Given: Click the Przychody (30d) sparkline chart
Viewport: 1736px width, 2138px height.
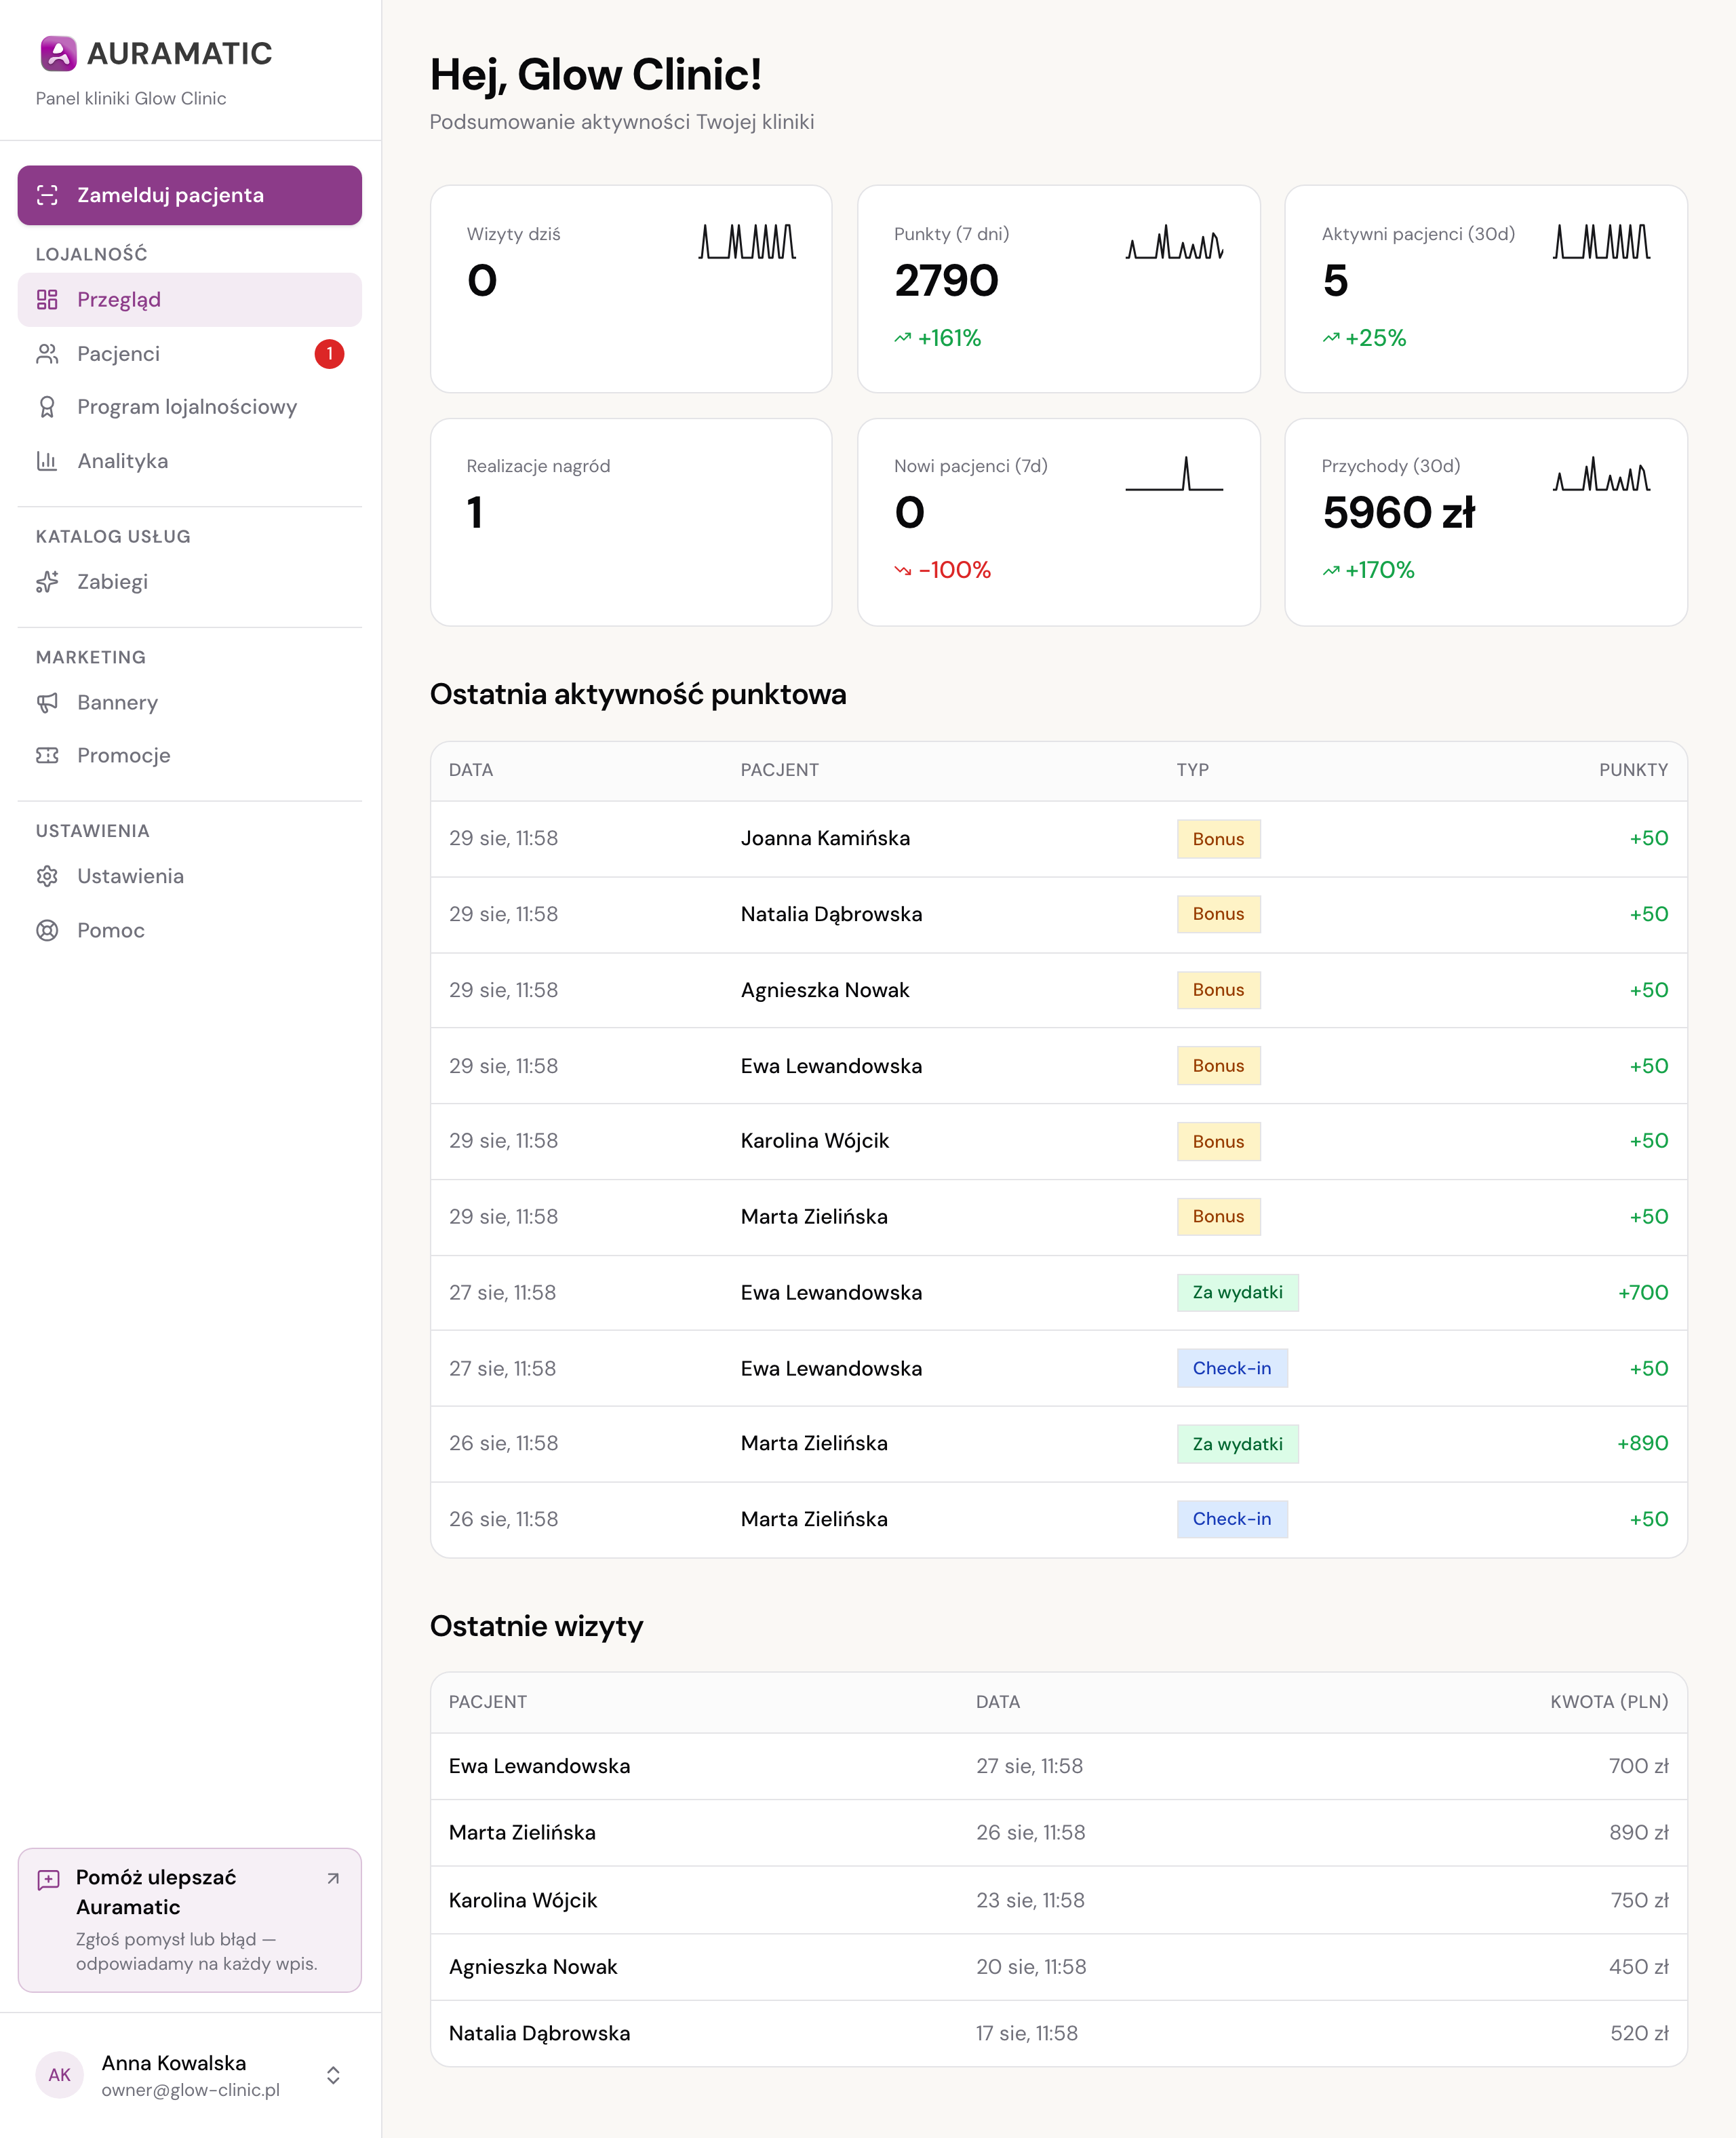Looking at the screenshot, I should [1601, 474].
